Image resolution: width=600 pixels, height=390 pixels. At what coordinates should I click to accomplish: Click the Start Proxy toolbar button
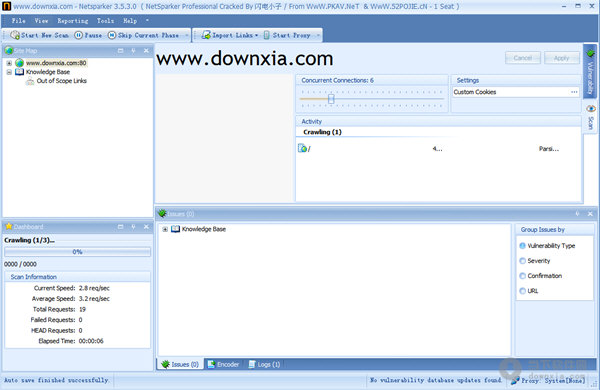click(287, 35)
